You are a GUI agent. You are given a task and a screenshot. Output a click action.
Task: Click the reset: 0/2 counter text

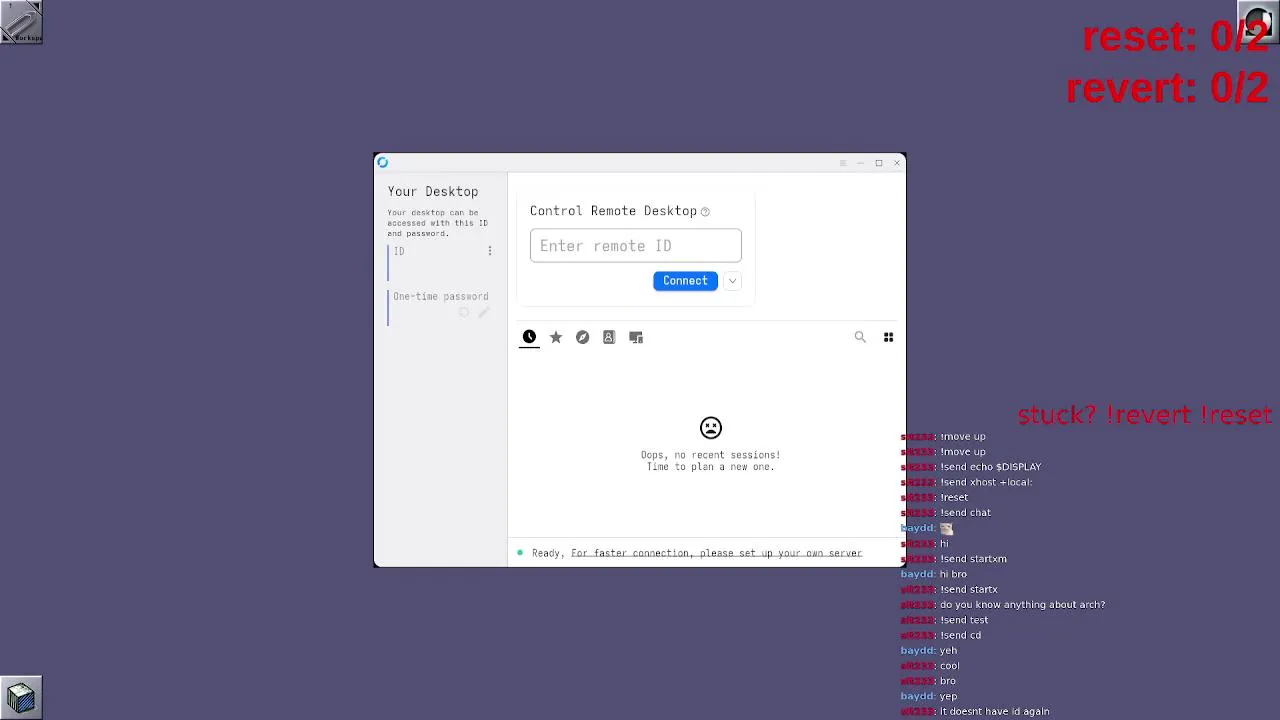pos(1176,37)
